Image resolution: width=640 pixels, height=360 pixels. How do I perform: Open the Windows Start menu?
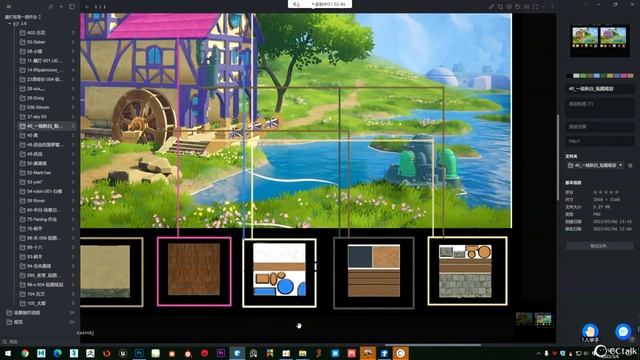coord(8,353)
